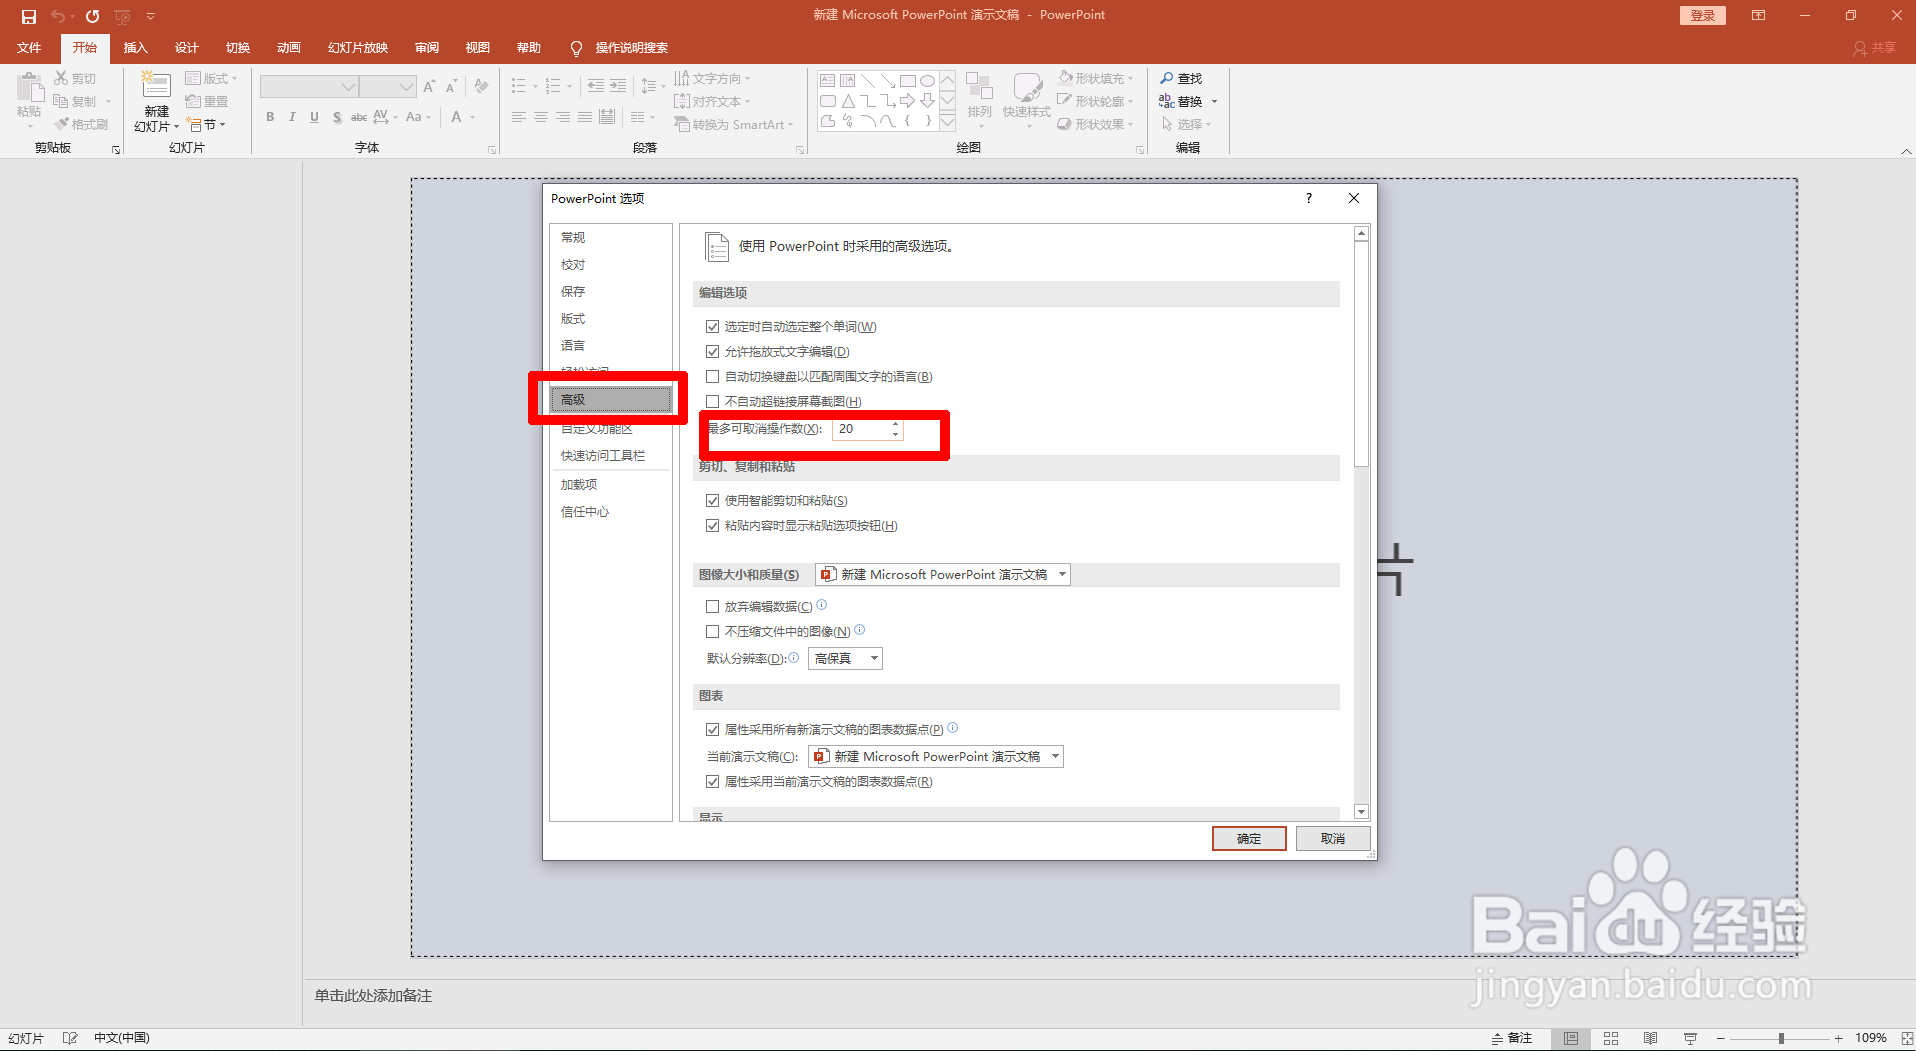Click 取消 cancel button in options dialog
1916x1051 pixels.
(x=1333, y=838)
